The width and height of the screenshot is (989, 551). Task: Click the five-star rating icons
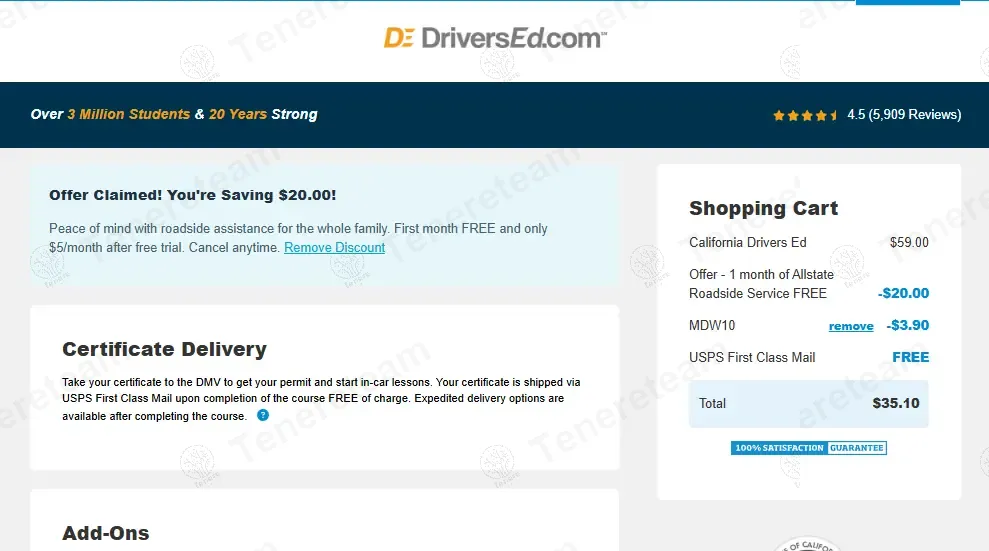(x=805, y=115)
